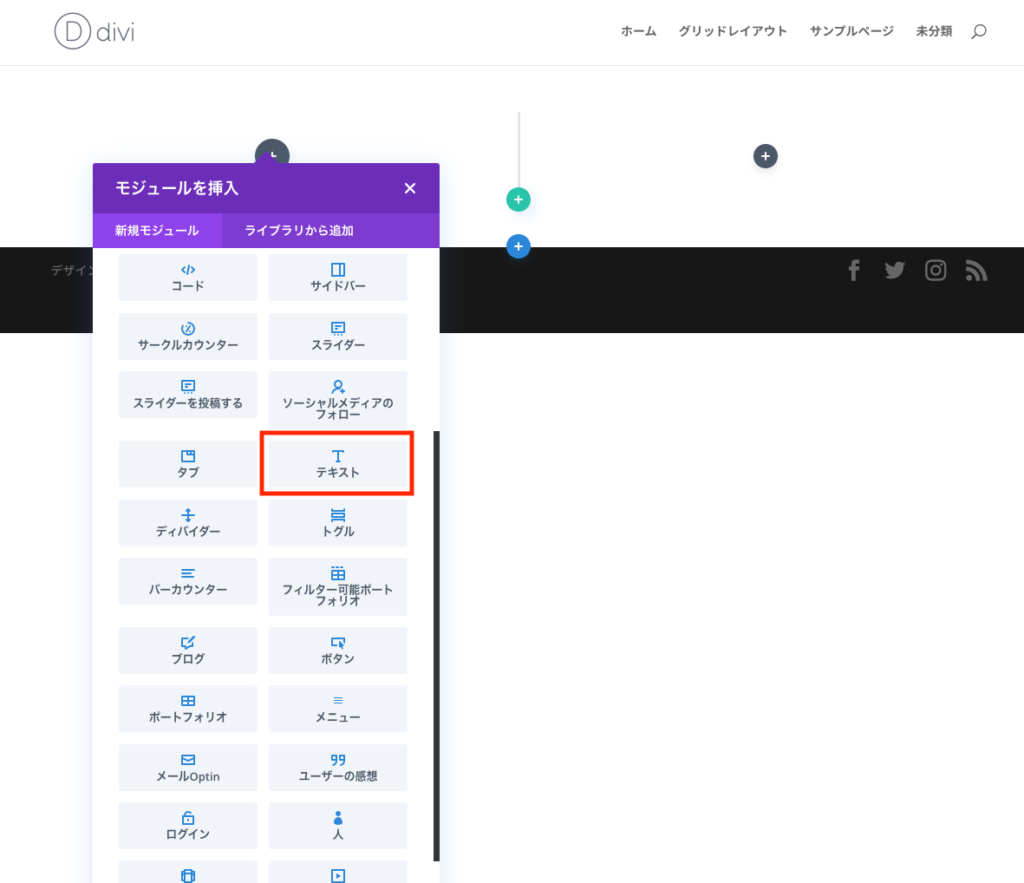
Task: Click the Instagram icon in footer
Action: 935,270
